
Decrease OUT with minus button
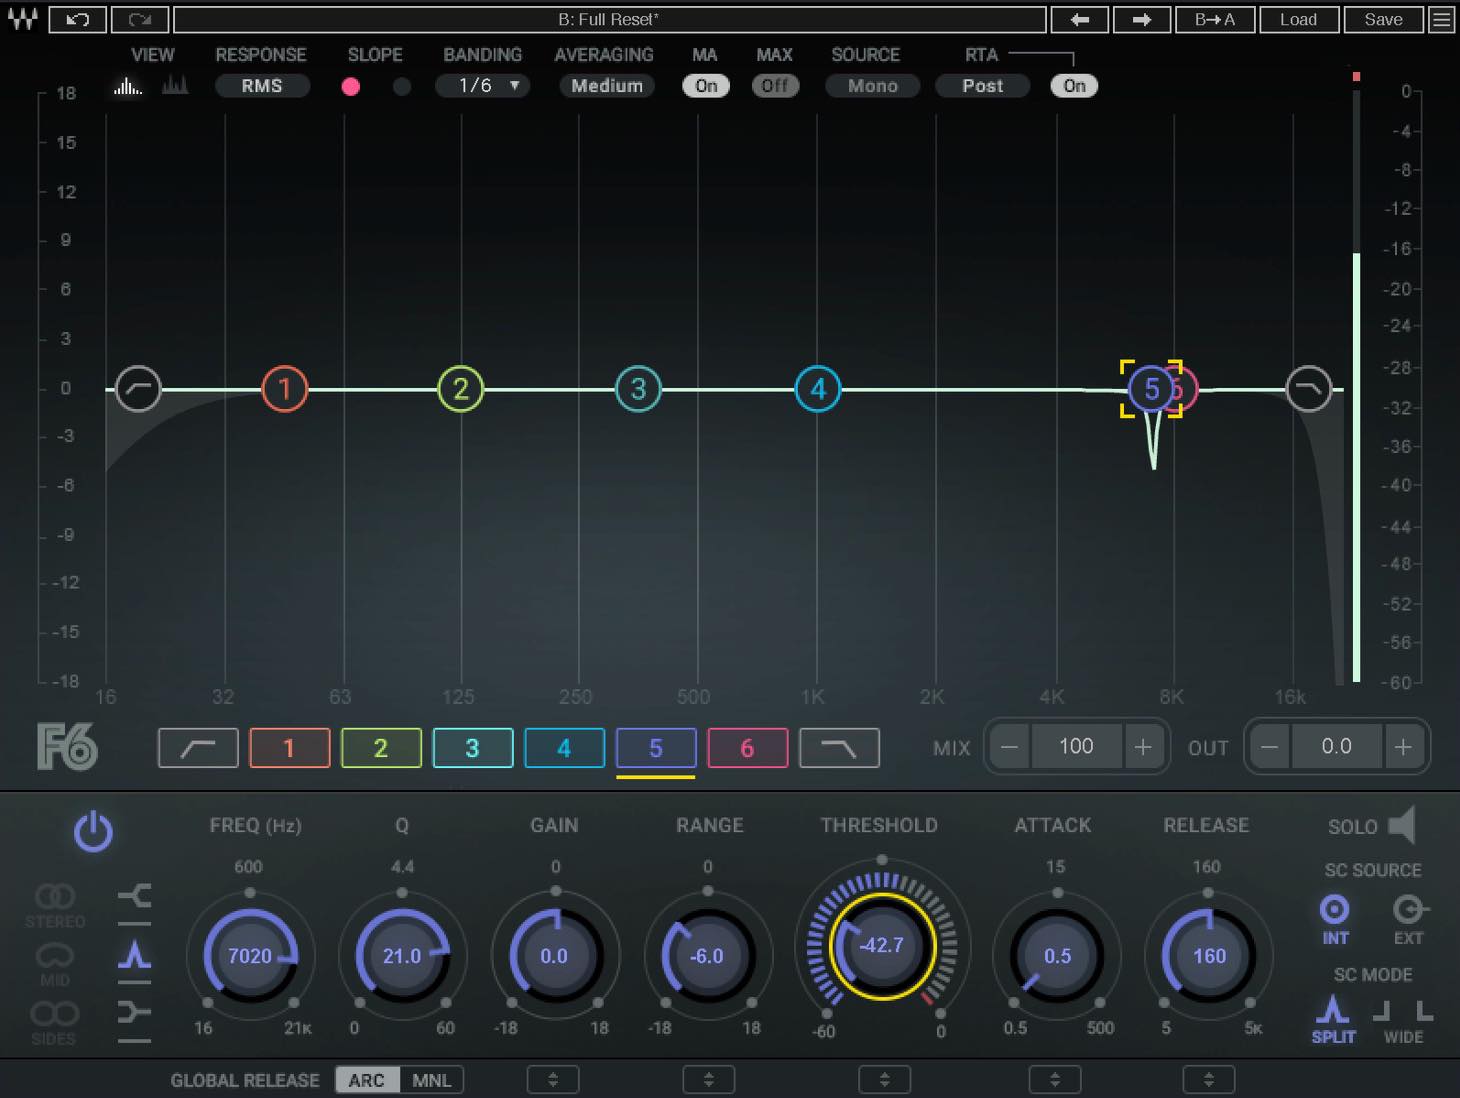pos(1269,746)
